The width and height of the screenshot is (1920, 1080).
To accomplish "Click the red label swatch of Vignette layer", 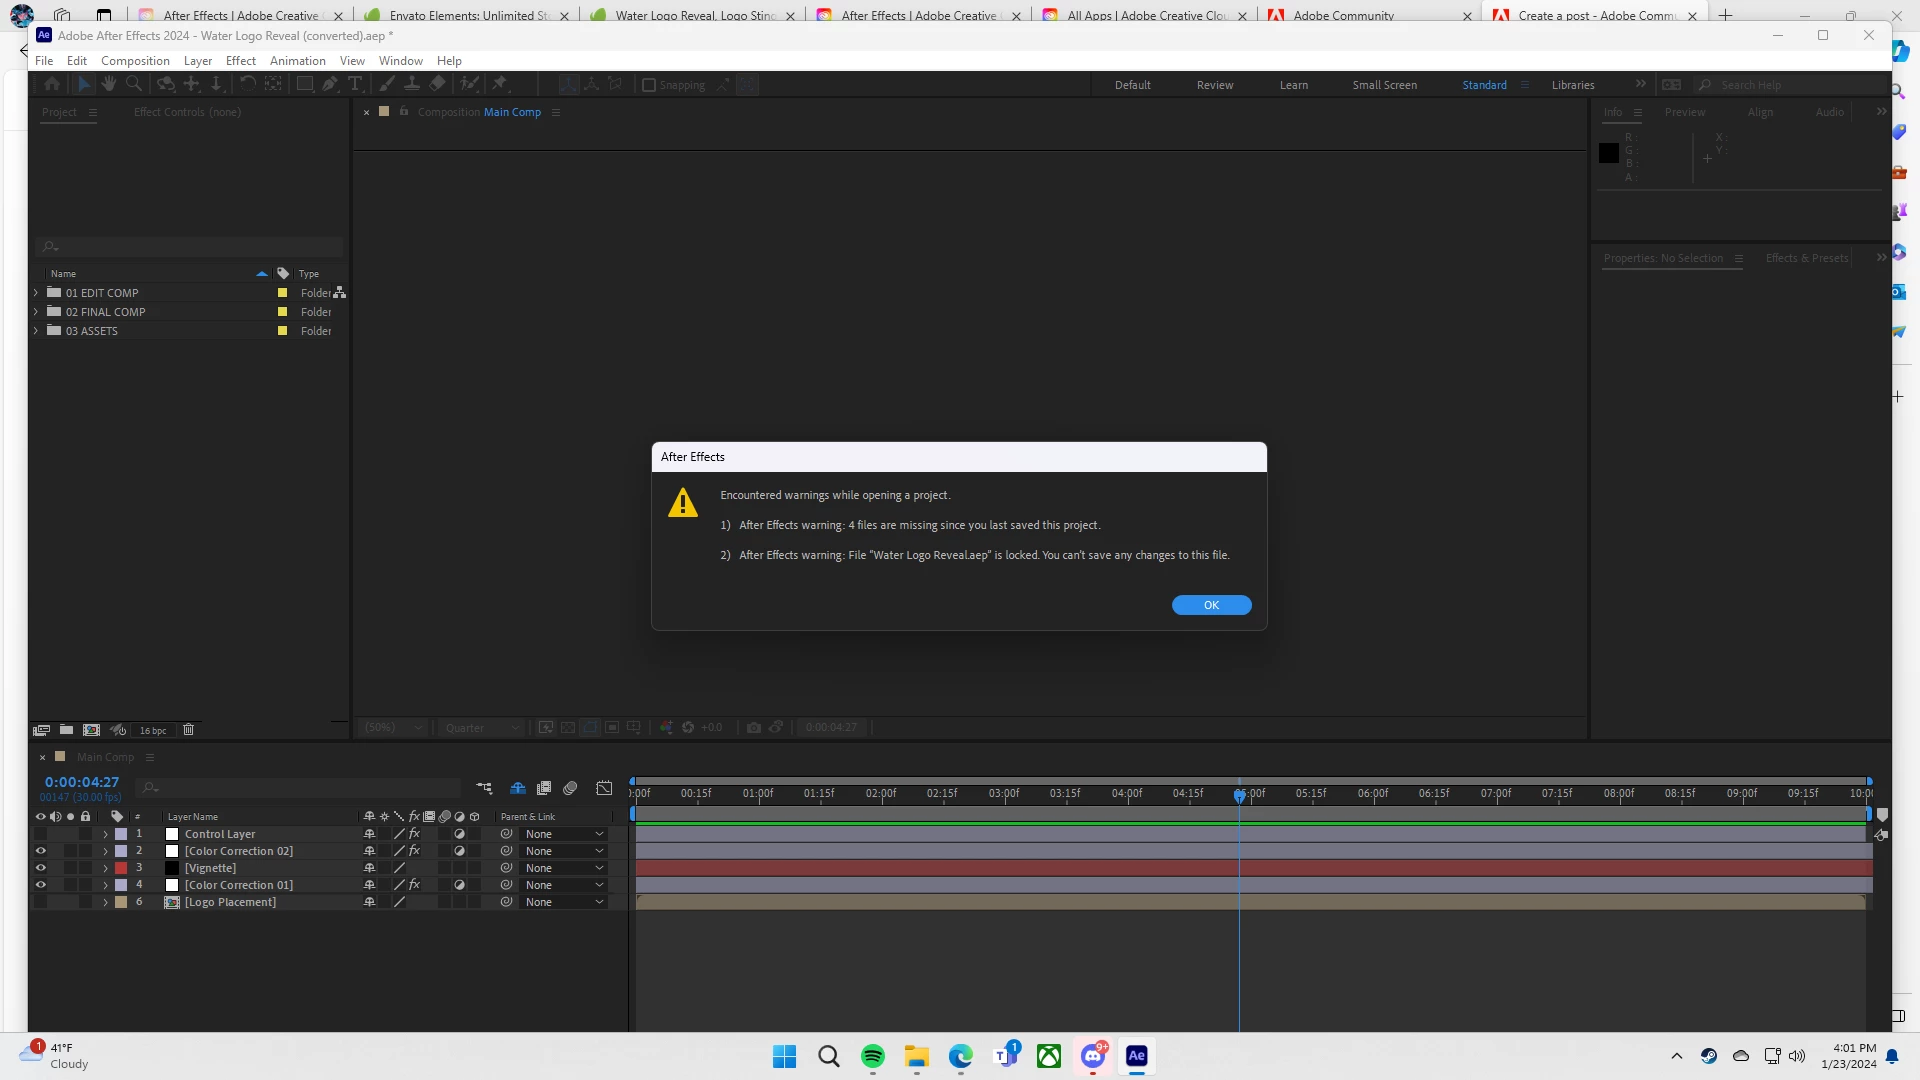I will 121,868.
